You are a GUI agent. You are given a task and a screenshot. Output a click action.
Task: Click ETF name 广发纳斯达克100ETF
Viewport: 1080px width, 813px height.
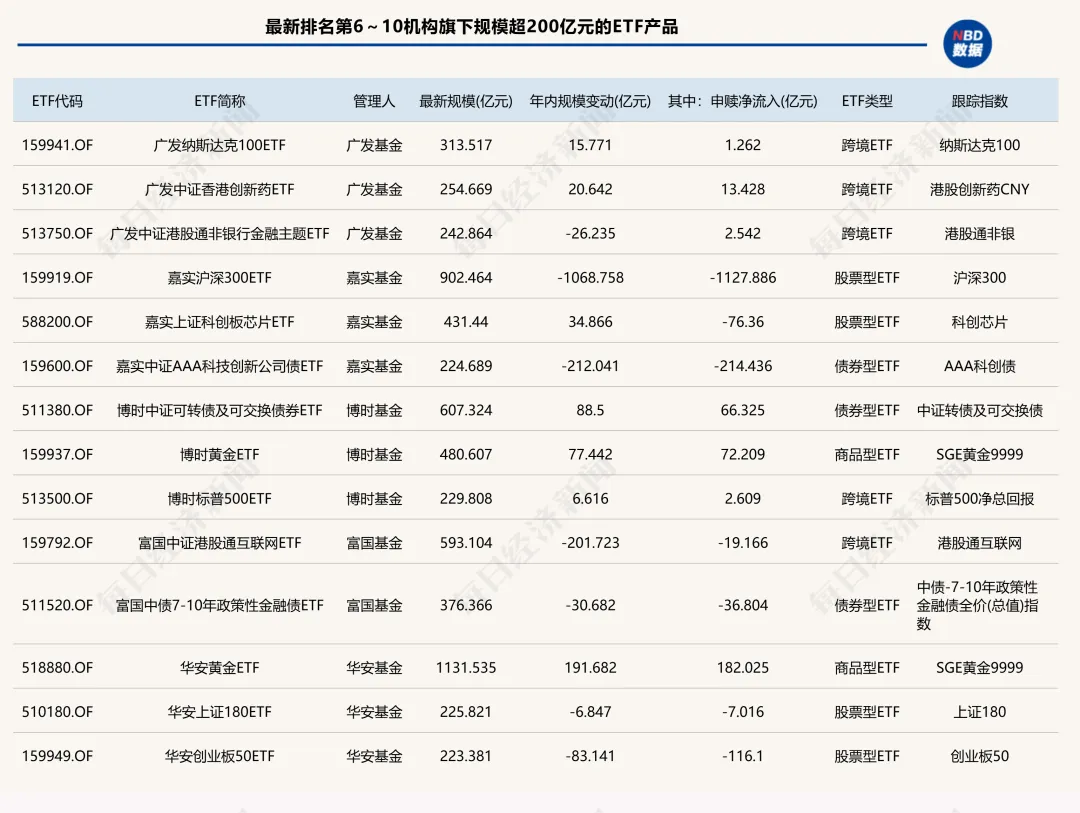point(220,145)
